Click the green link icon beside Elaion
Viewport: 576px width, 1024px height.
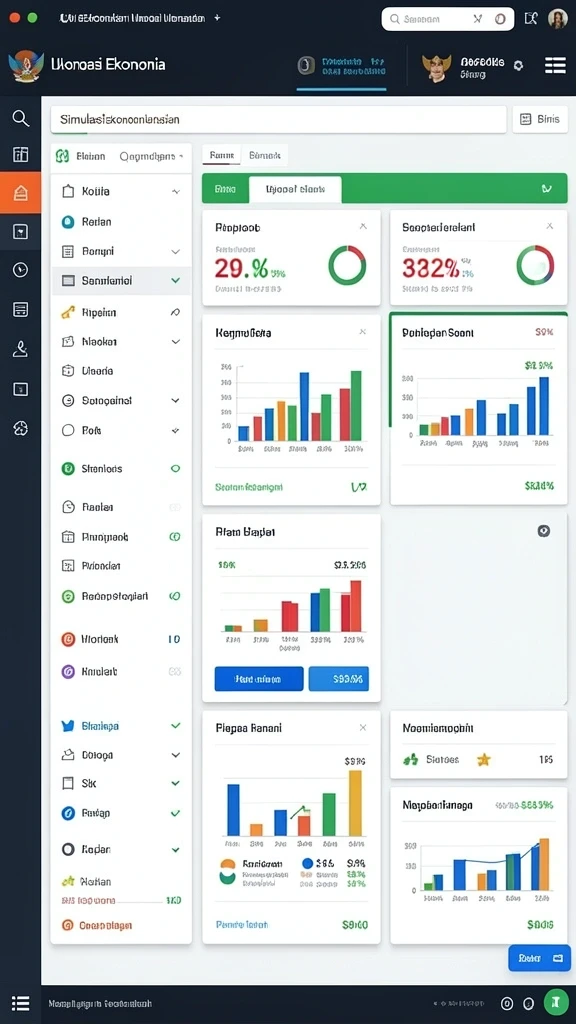(63, 156)
